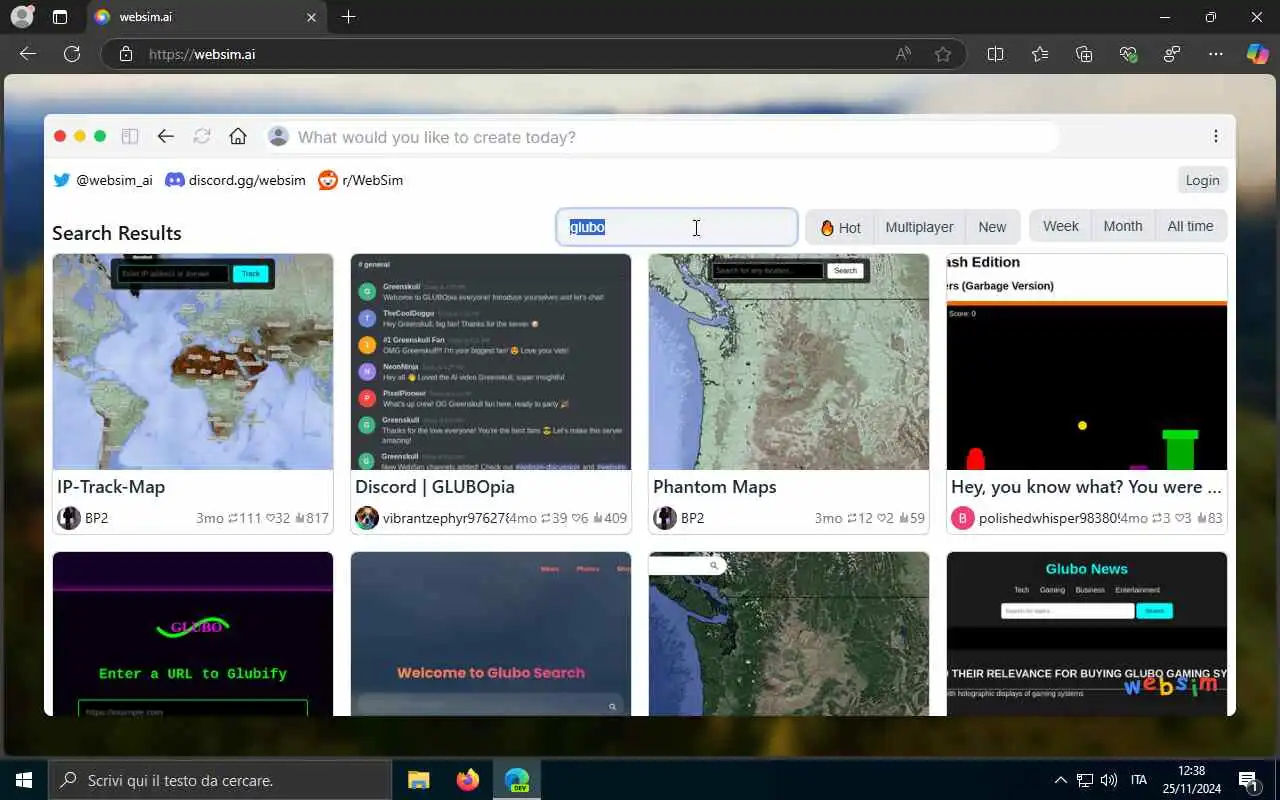Open Edge tab actions menu icon
The width and height of the screenshot is (1280, 800).
pos(60,17)
